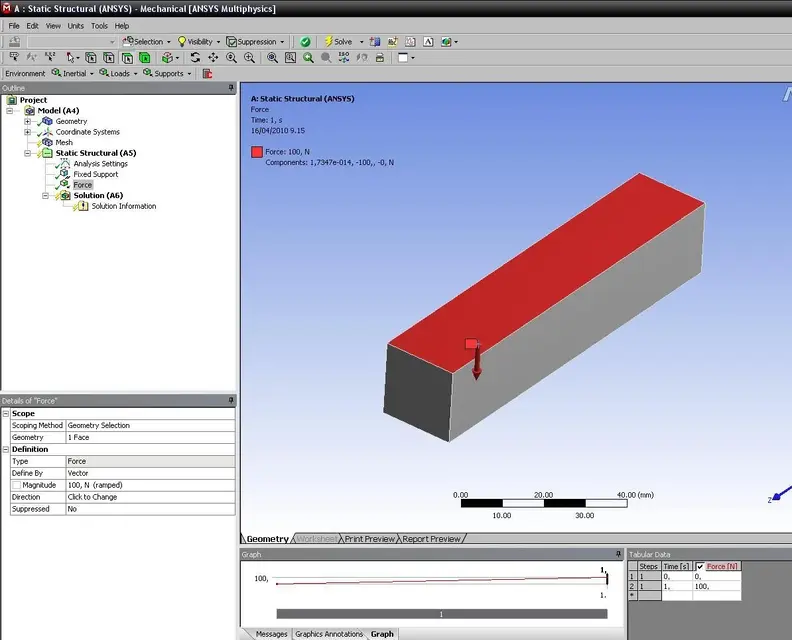Click New Section Plane icon
Screen dimensions: 792x640
click(374, 42)
